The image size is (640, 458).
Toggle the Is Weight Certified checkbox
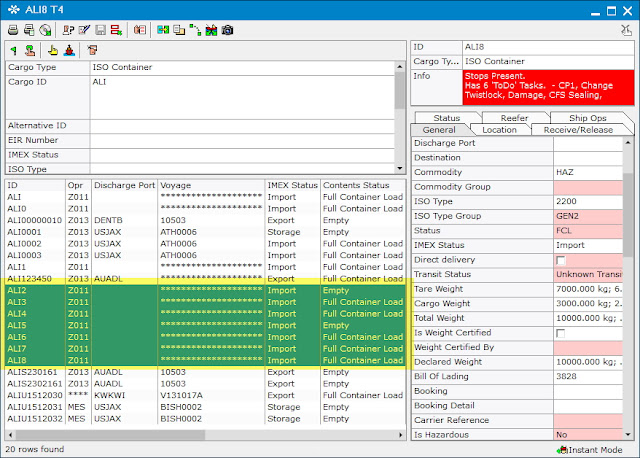tap(561, 333)
